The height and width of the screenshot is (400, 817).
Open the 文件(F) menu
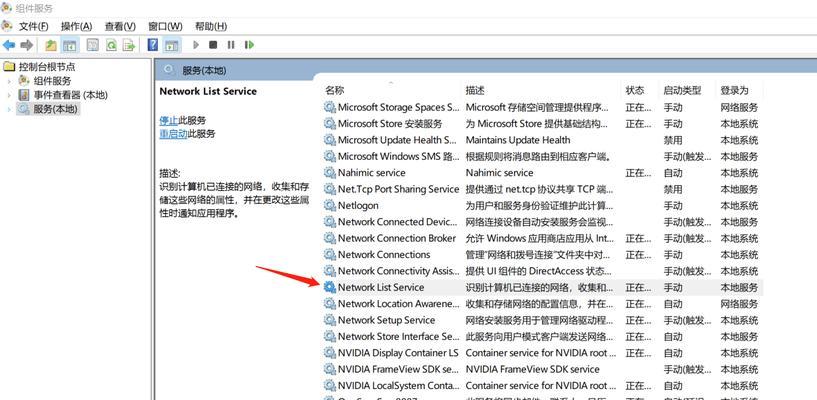tap(33, 26)
